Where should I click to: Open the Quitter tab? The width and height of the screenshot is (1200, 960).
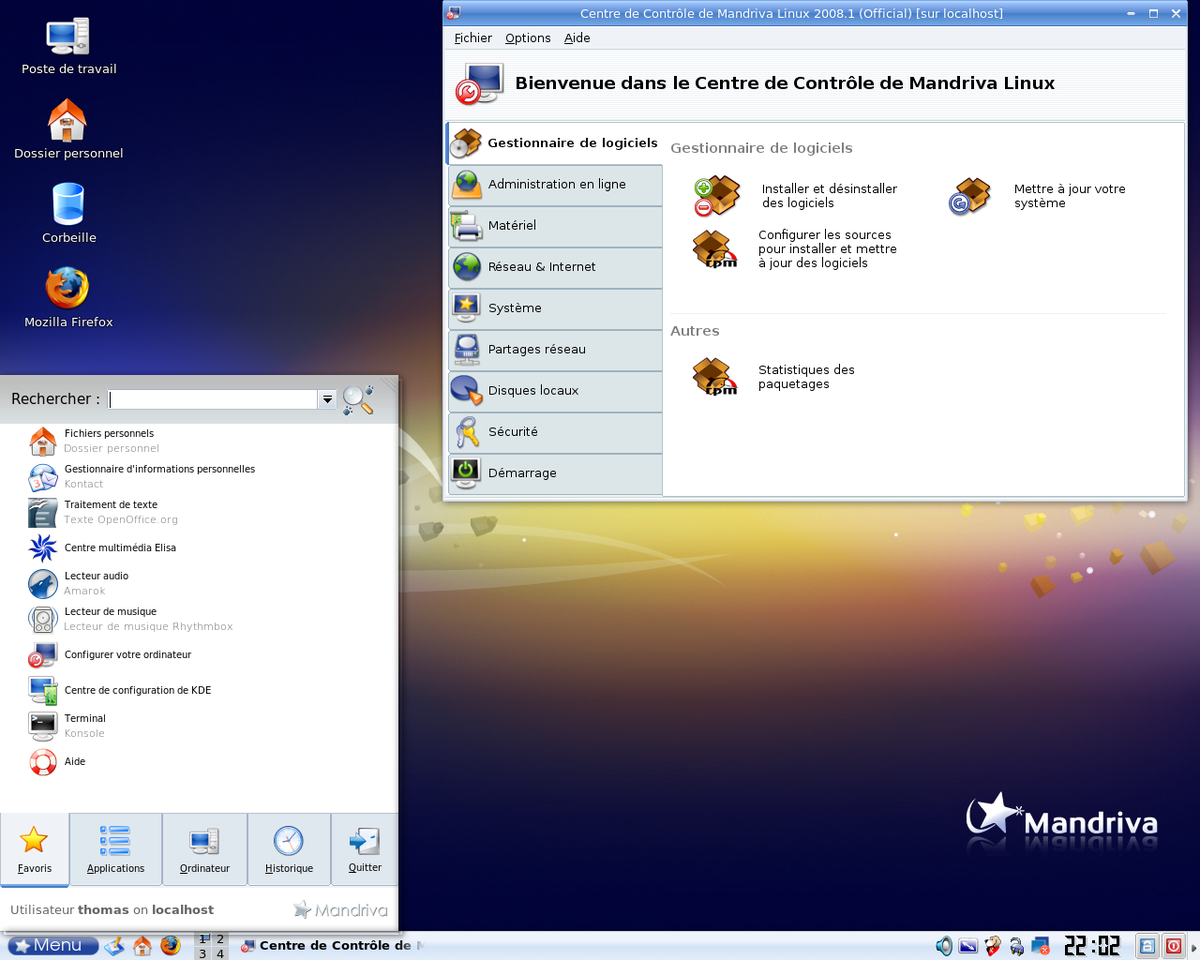[x=365, y=849]
